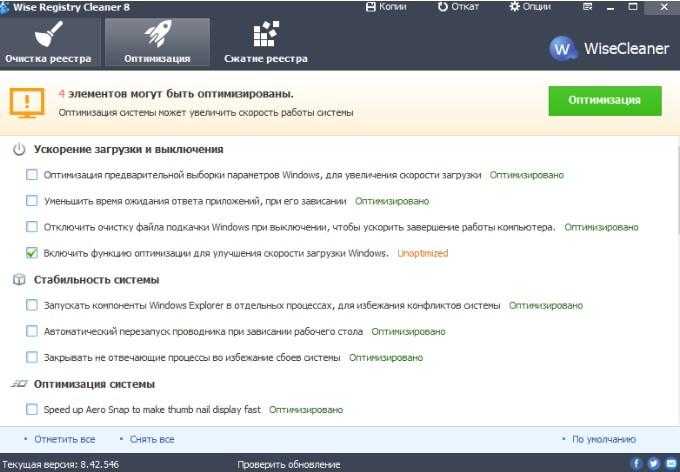Switch to the Оптимизация tab
The height and width of the screenshot is (472, 680).
click(157, 43)
